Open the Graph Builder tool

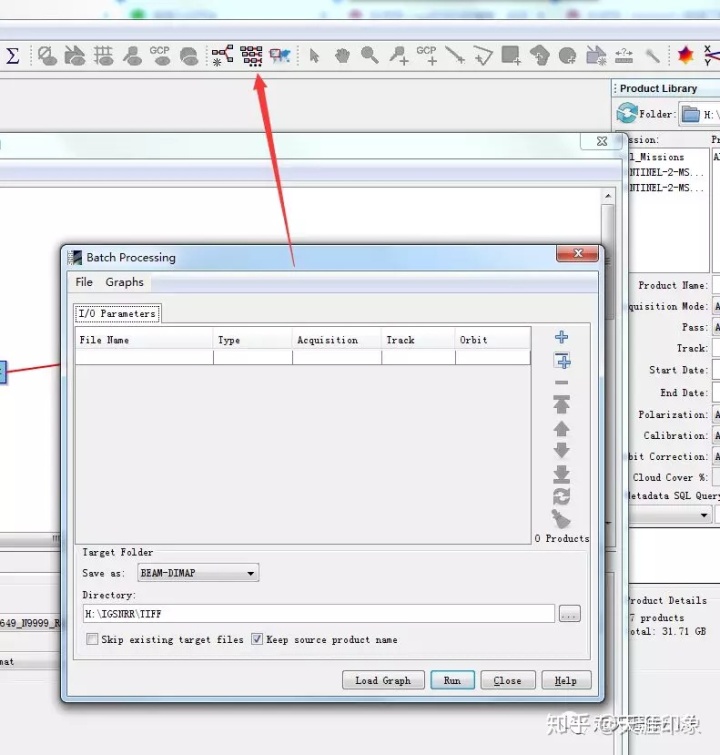223,56
